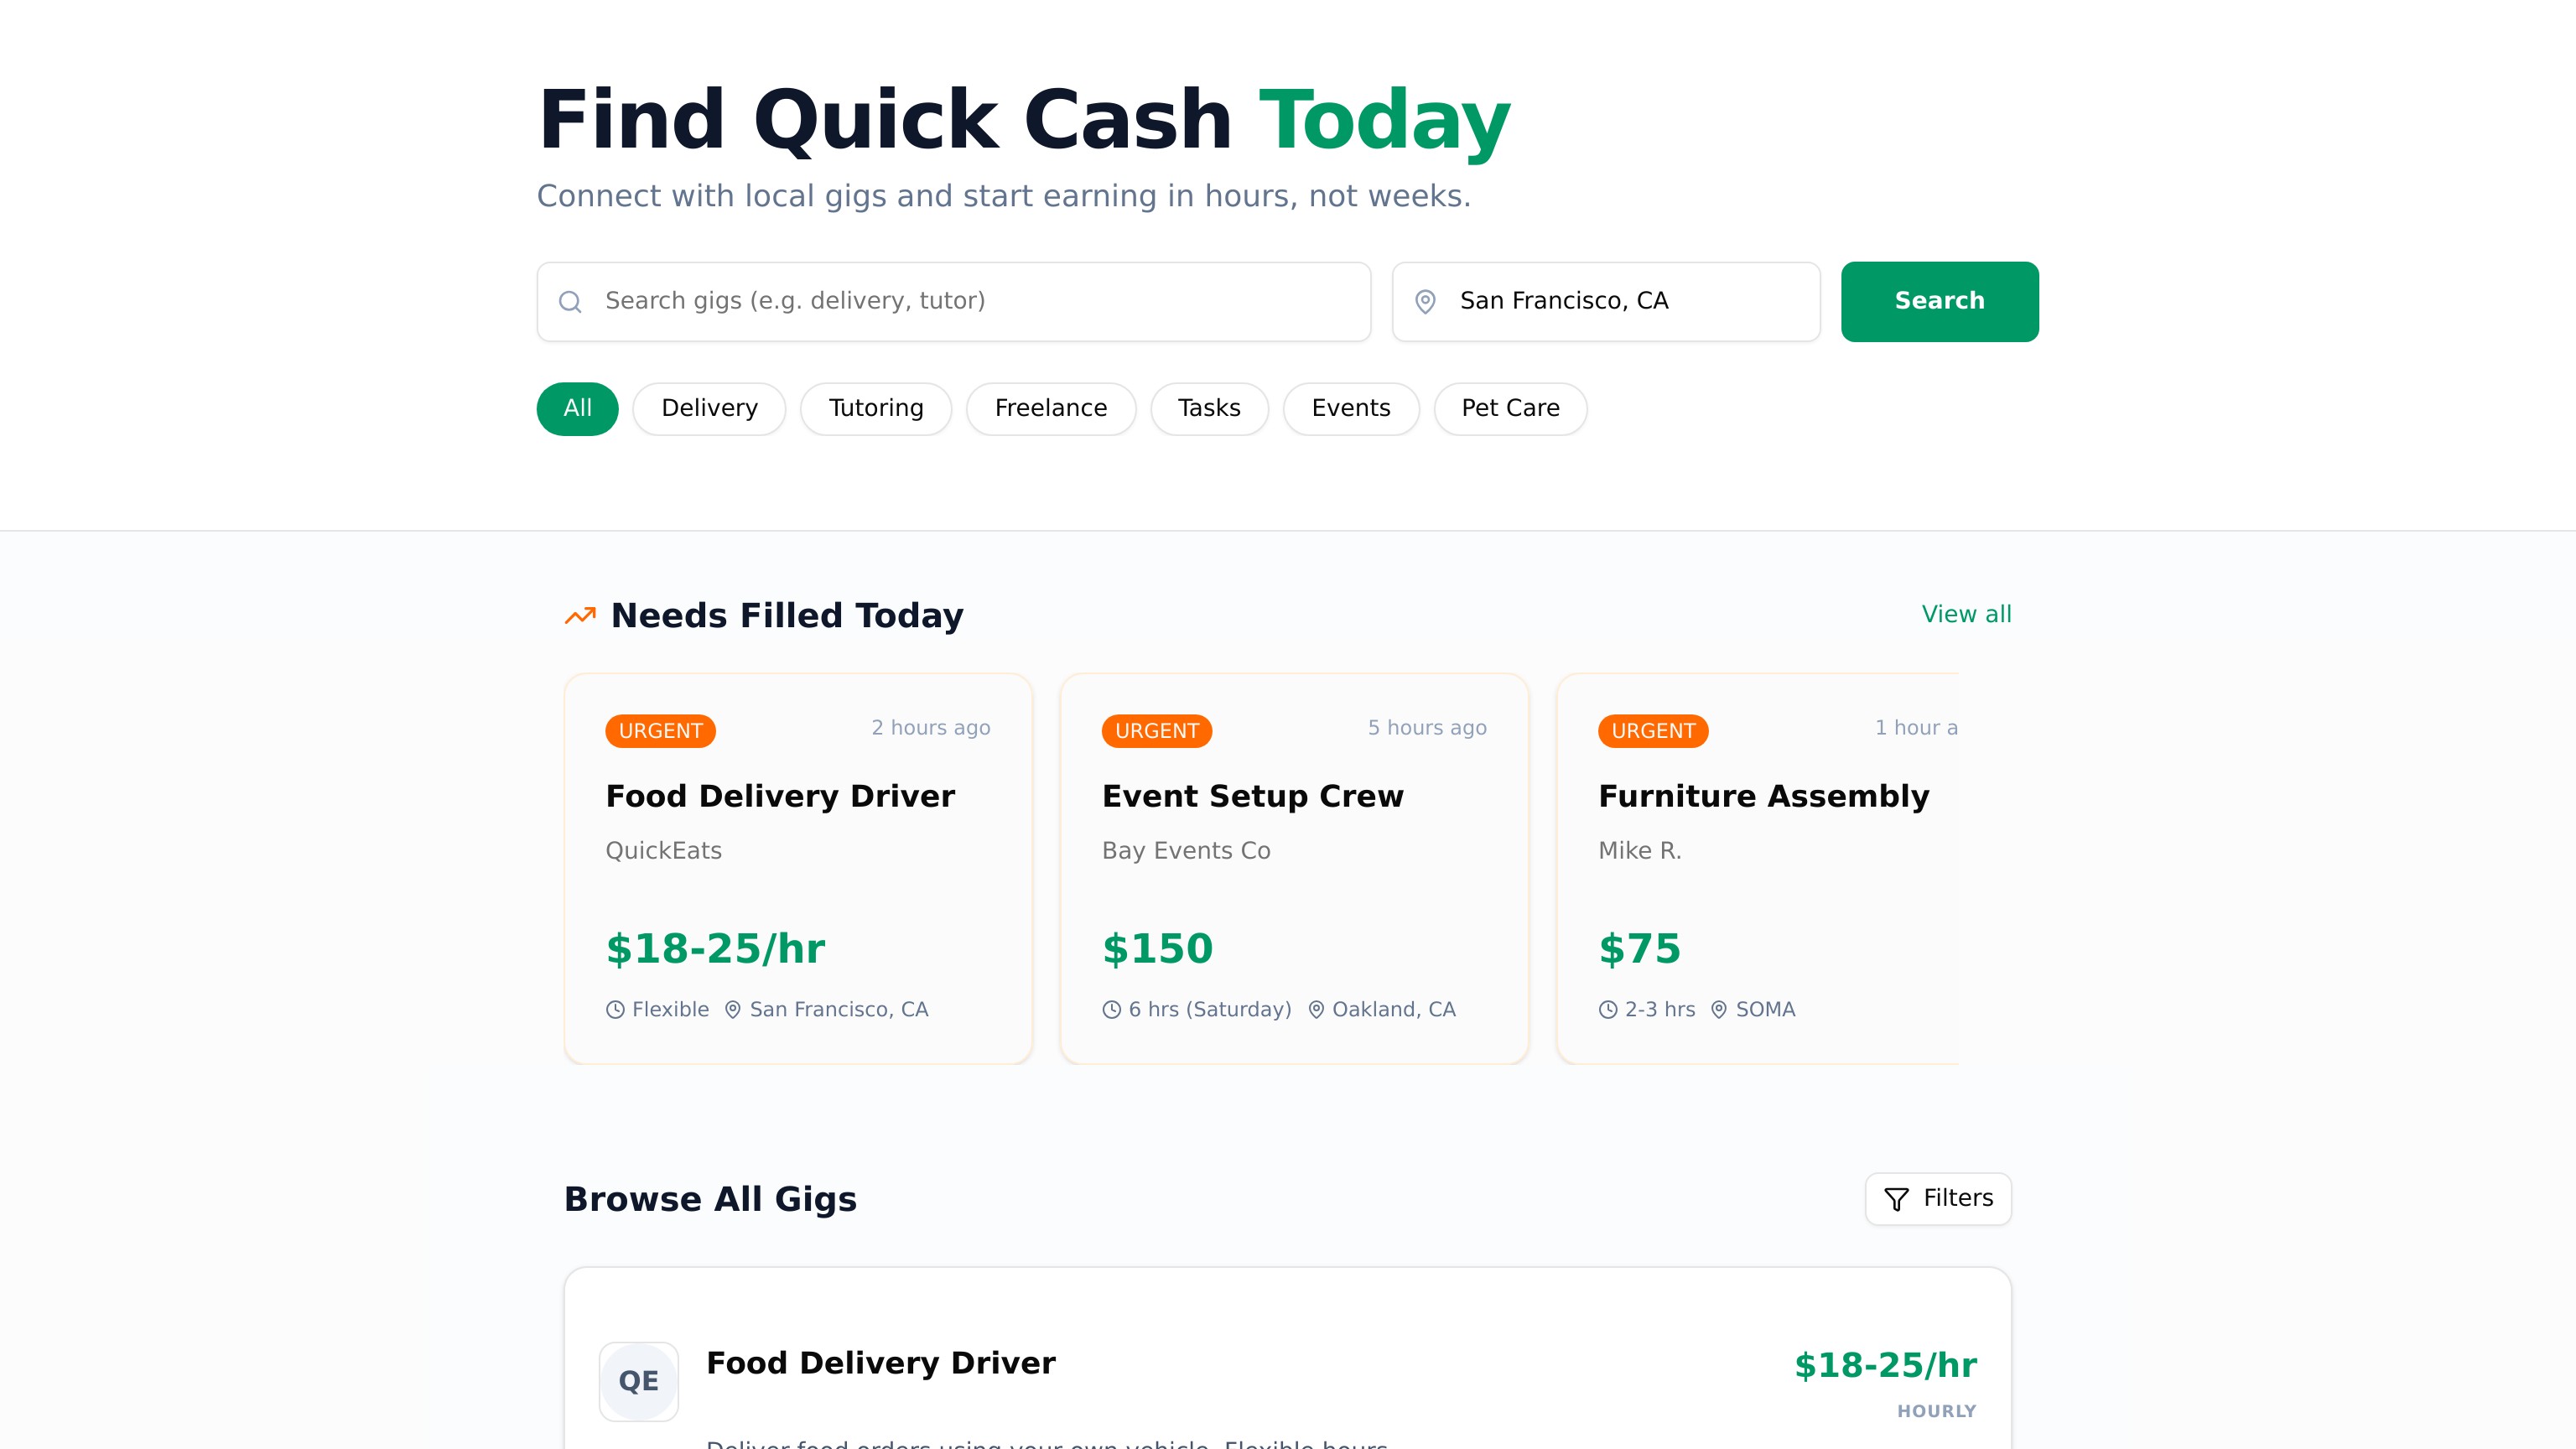2576x1449 pixels.
Task: Toggle the Pet Care category chip
Action: click(x=1510, y=409)
